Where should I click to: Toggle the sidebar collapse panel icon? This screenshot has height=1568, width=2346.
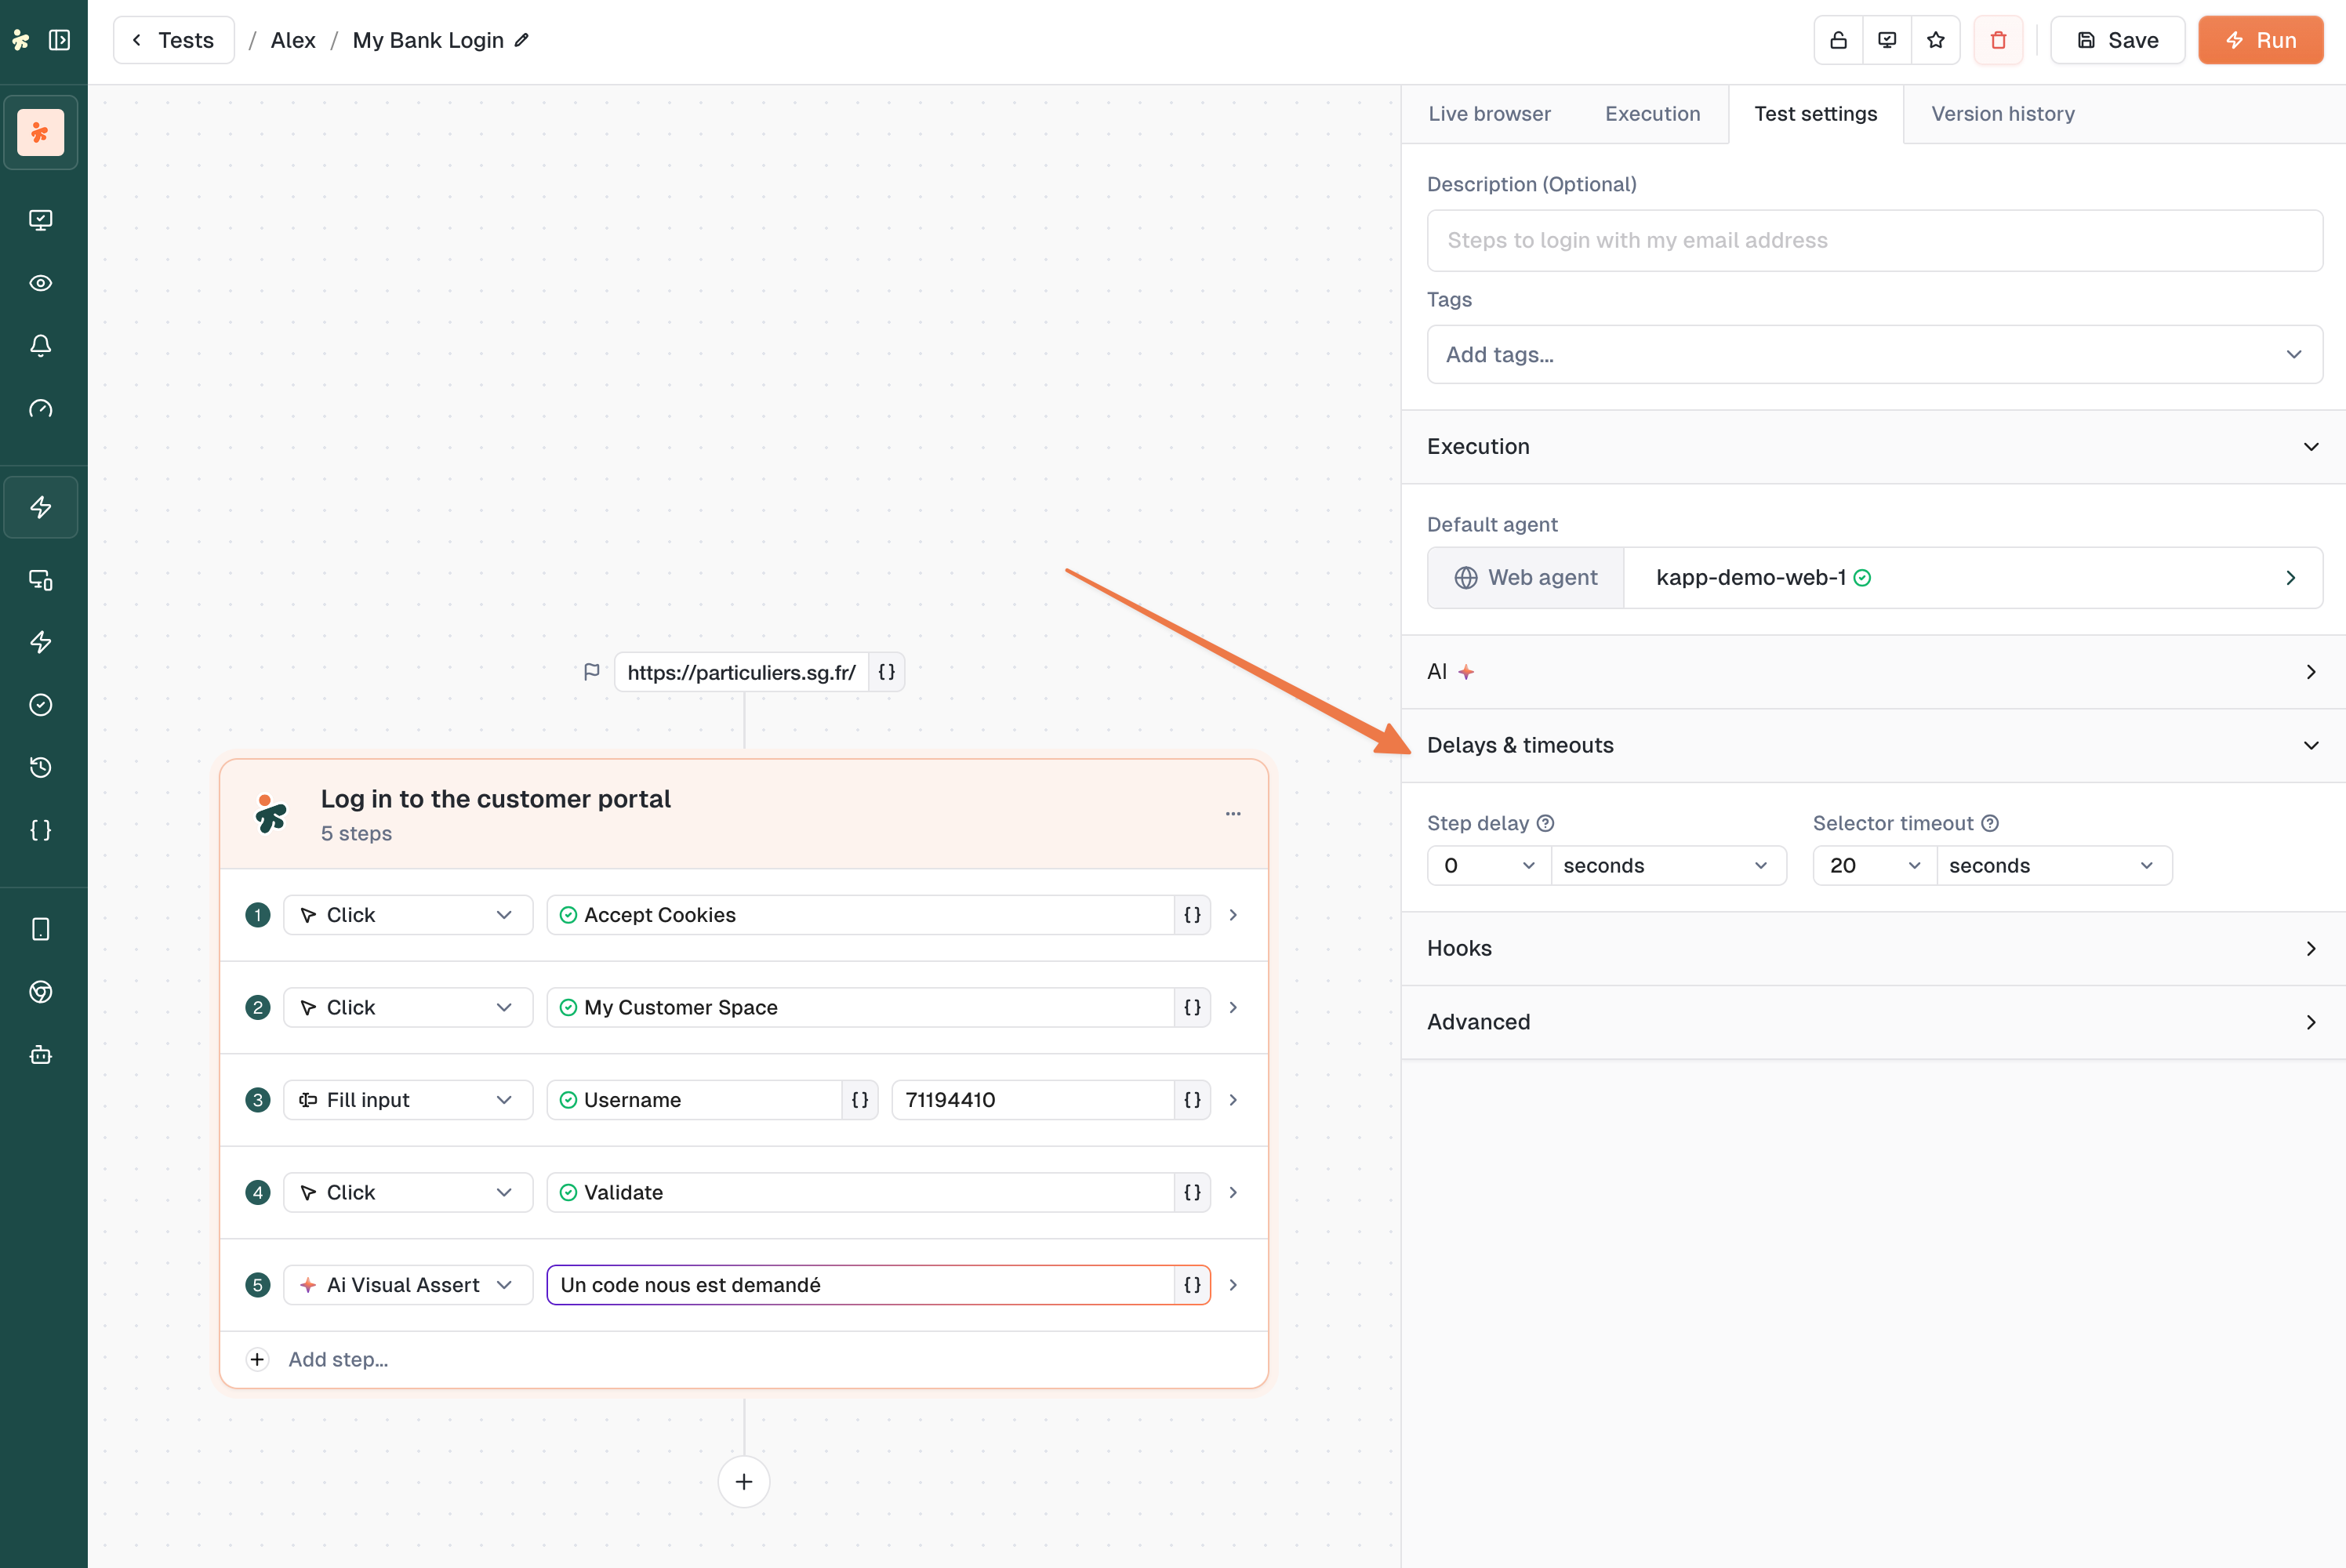click(60, 40)
